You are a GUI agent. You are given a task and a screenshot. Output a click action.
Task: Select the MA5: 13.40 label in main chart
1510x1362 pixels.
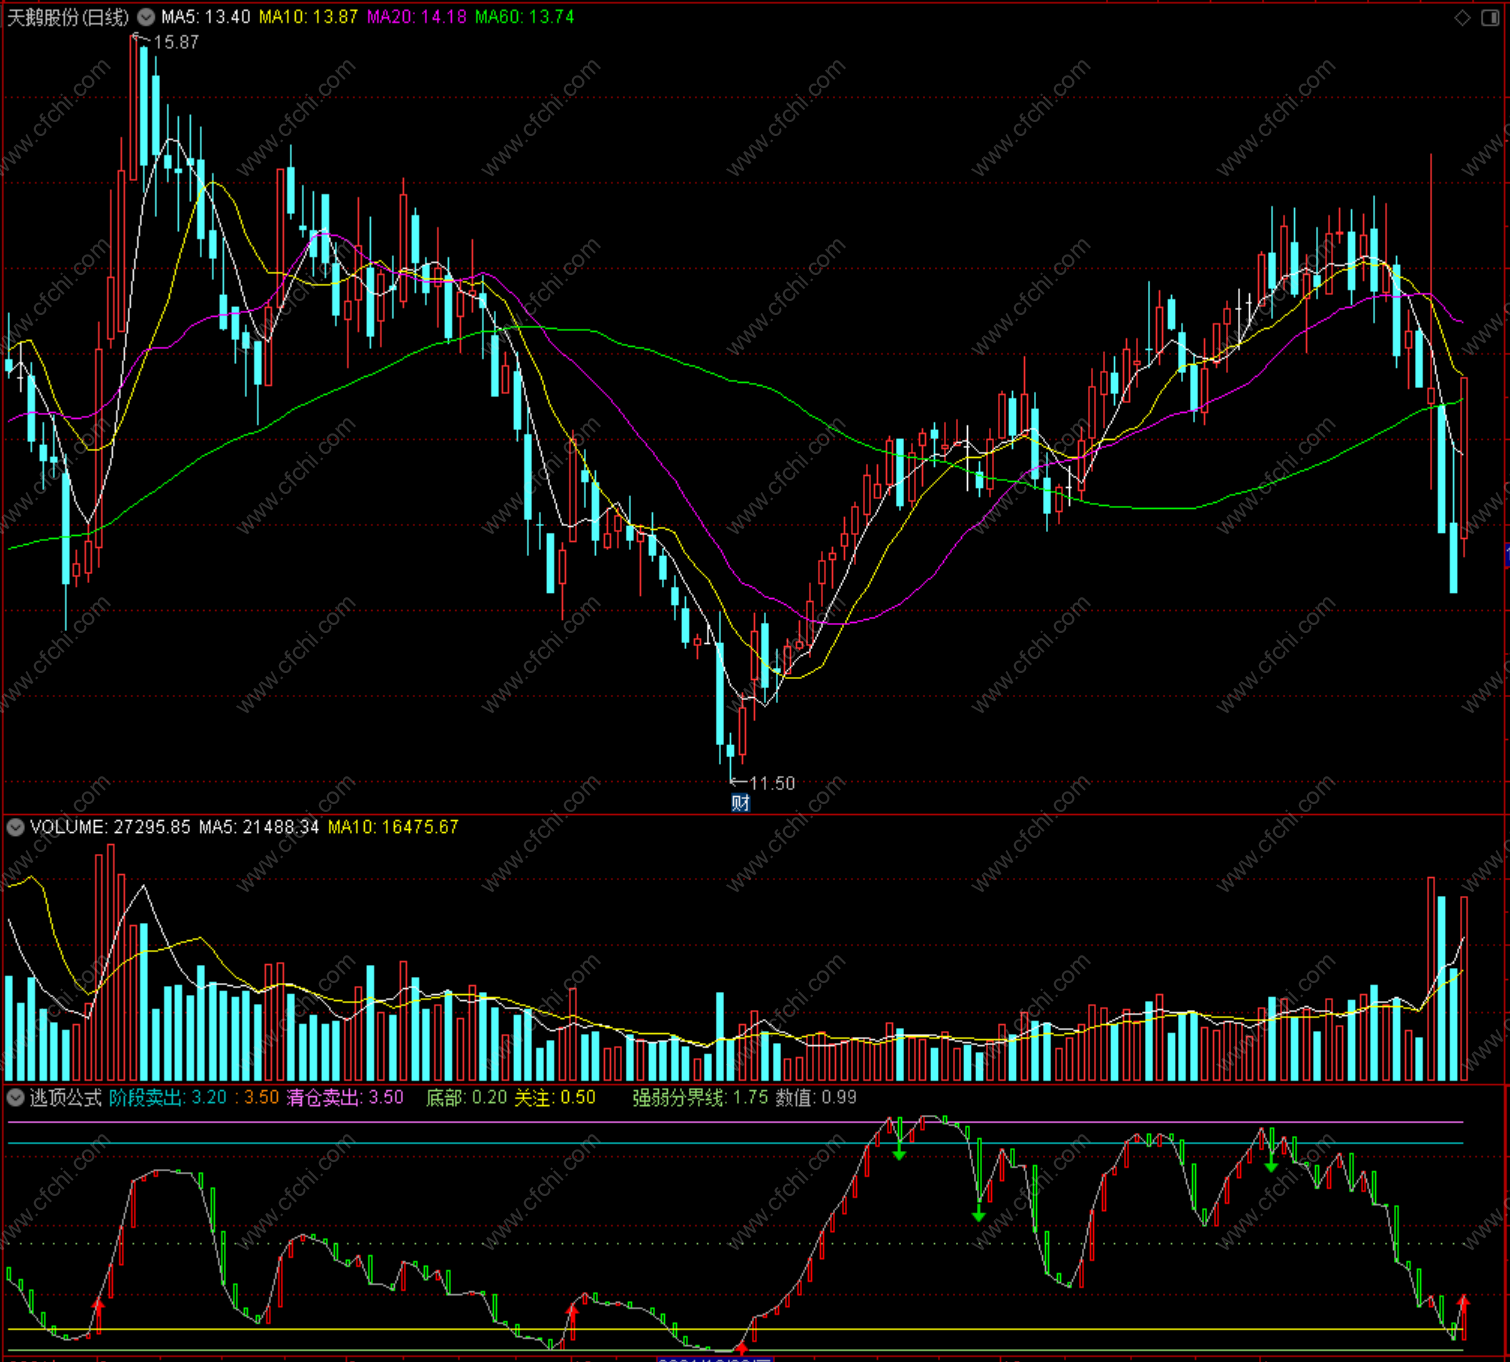coord(206,17)
